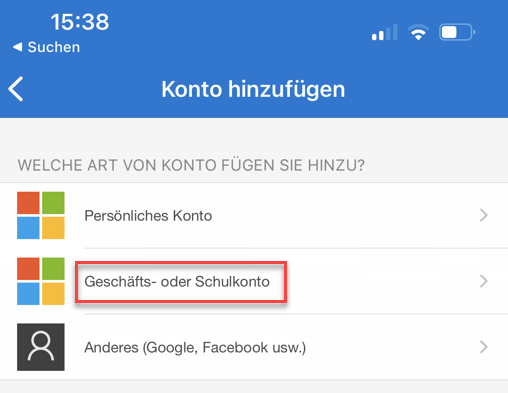Tap the Microsoft logo beside Persönliches Konto
Screen dimensions: 508x393
tap(41, 215)
